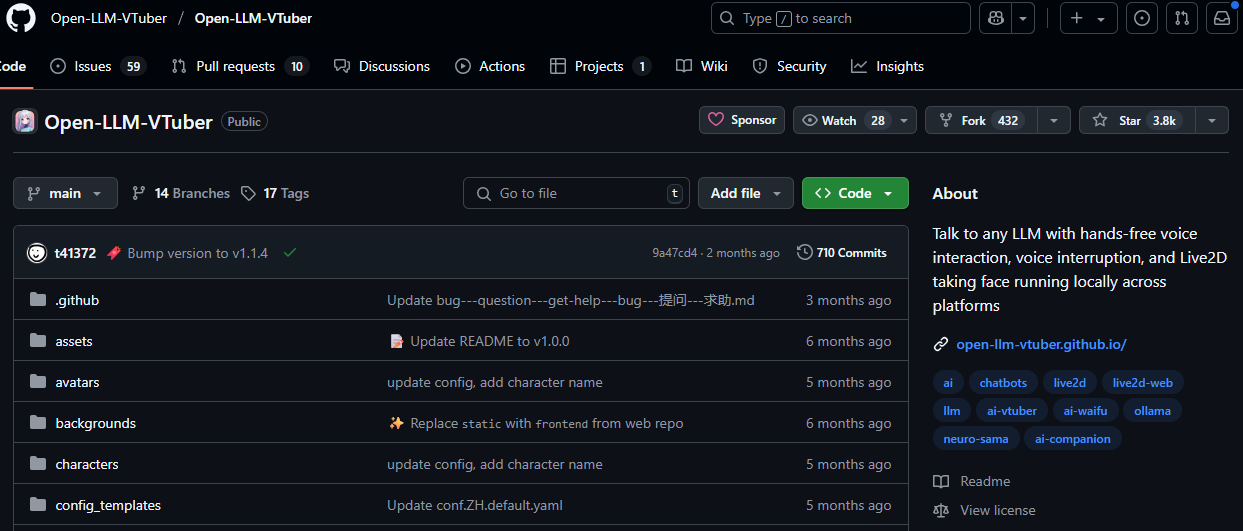The height and width of the screenshot is (531, 1243).
Task: Select the ollama topic tag
Action: pyautogui.click(x=1152, y=410)
